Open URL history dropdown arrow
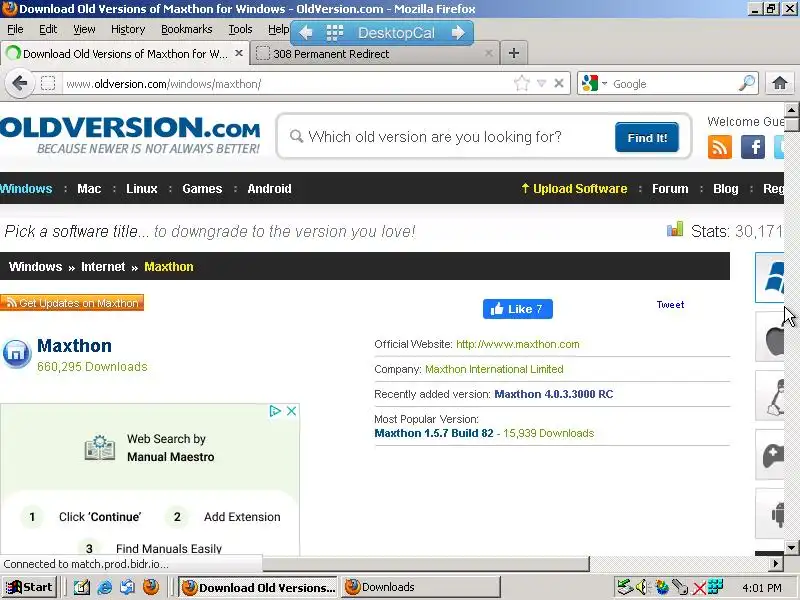 coord(541,83)
